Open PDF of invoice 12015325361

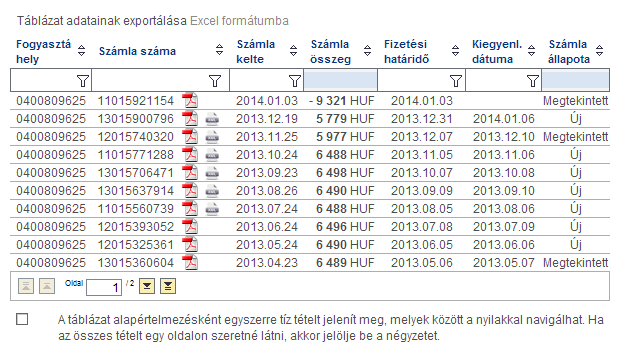[190, 245]
